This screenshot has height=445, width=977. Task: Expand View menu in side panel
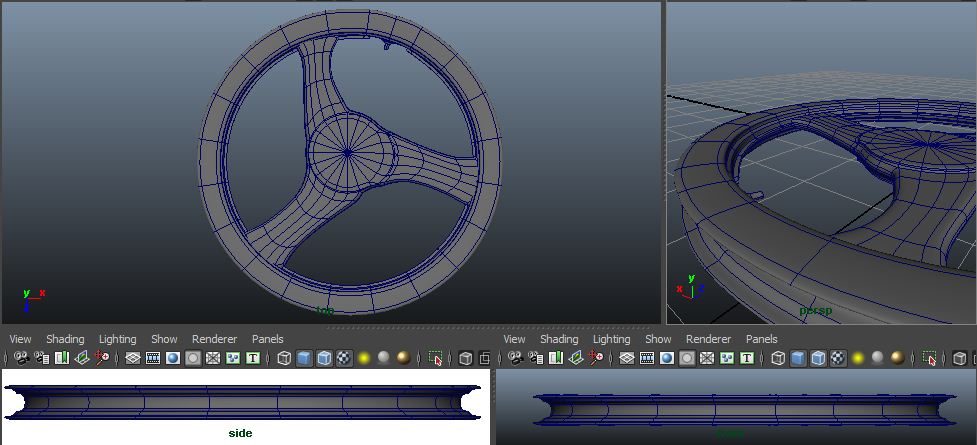coord(20,339)
